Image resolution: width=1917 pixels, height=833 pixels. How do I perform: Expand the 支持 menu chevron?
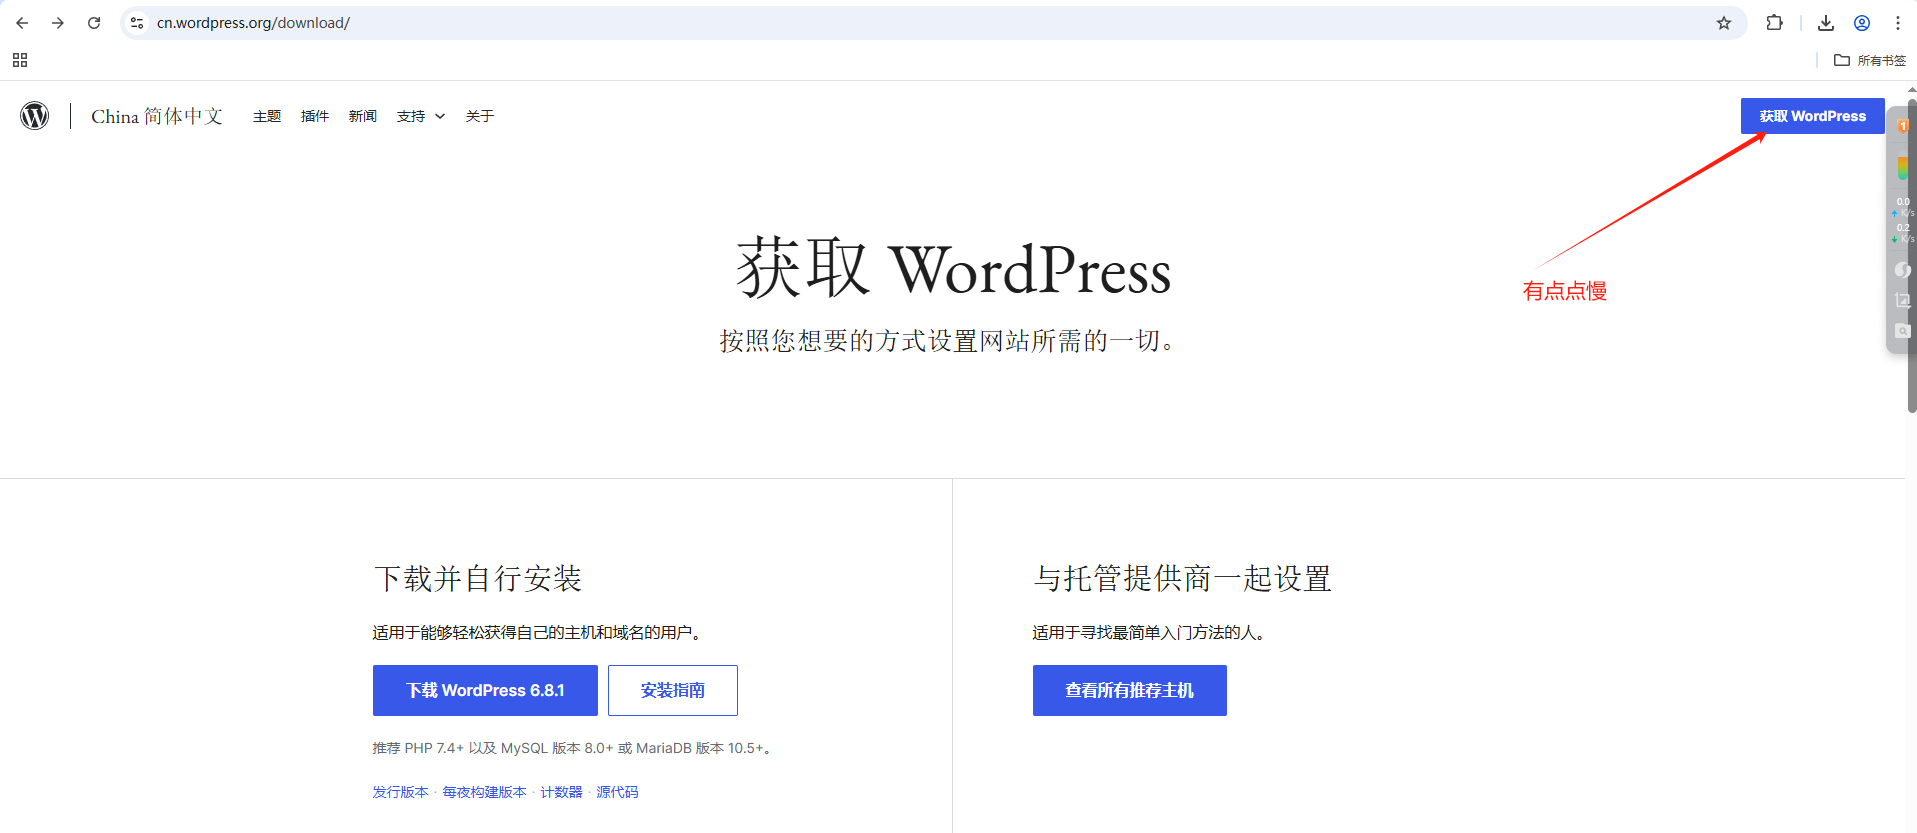(440, 117)
